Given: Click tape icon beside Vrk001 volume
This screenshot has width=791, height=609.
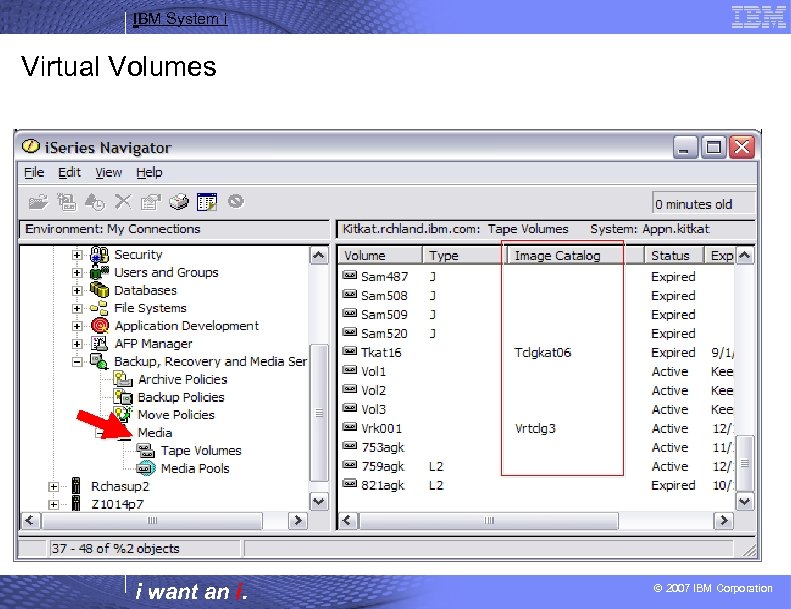Looking at the screenshot, I should [x=350, y=427].
